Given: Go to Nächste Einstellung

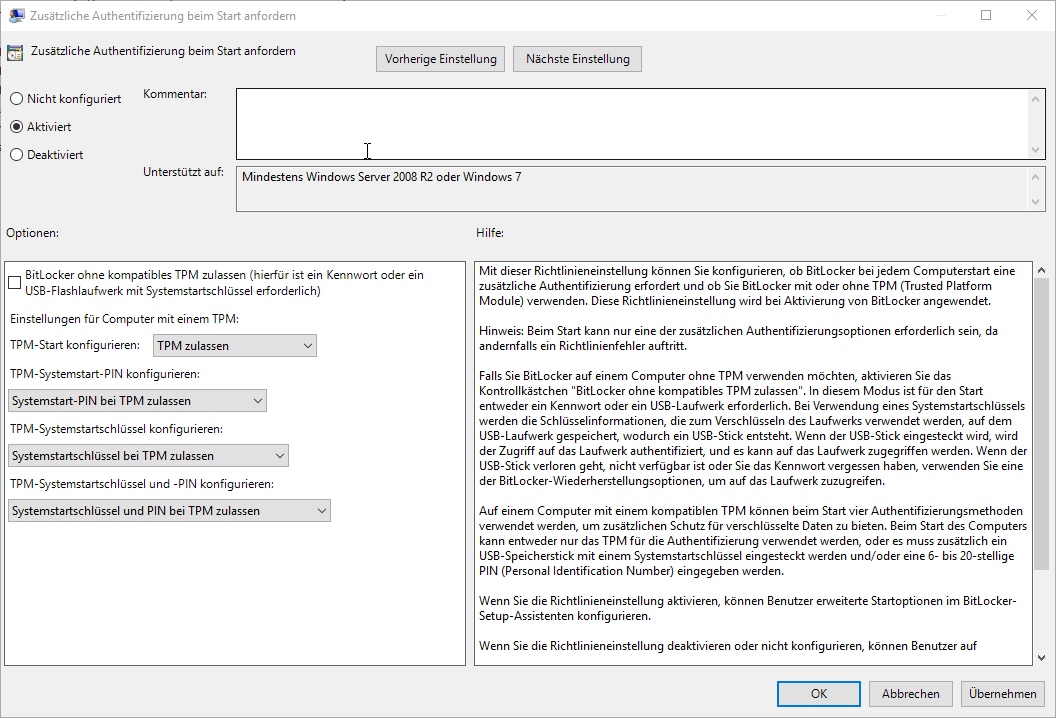Looking at the screenshot, I should tap(577, 59).
